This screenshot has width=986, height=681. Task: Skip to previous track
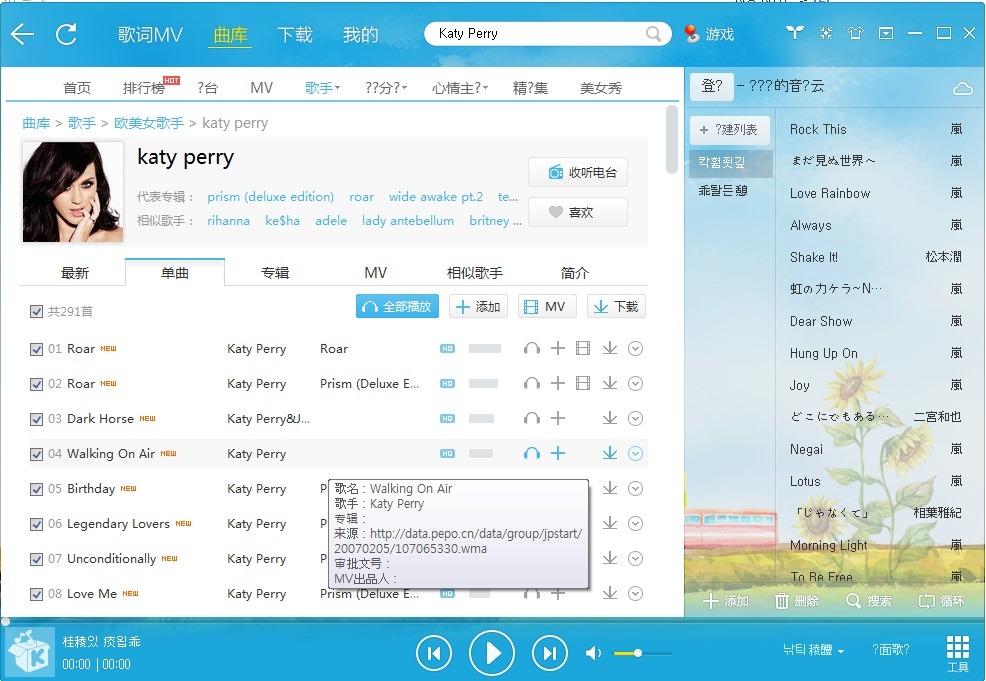434,653
